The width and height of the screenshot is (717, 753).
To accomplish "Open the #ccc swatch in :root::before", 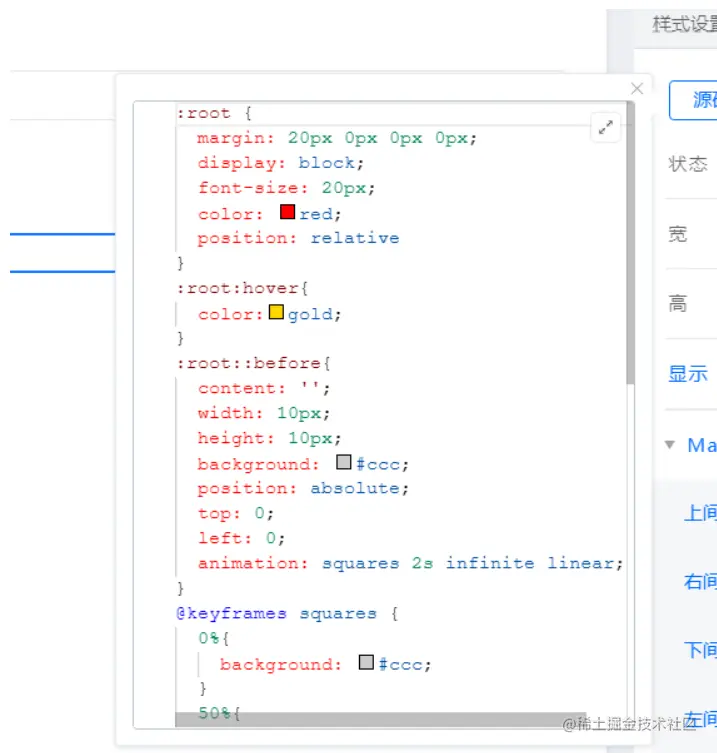I will click(344, 462).
